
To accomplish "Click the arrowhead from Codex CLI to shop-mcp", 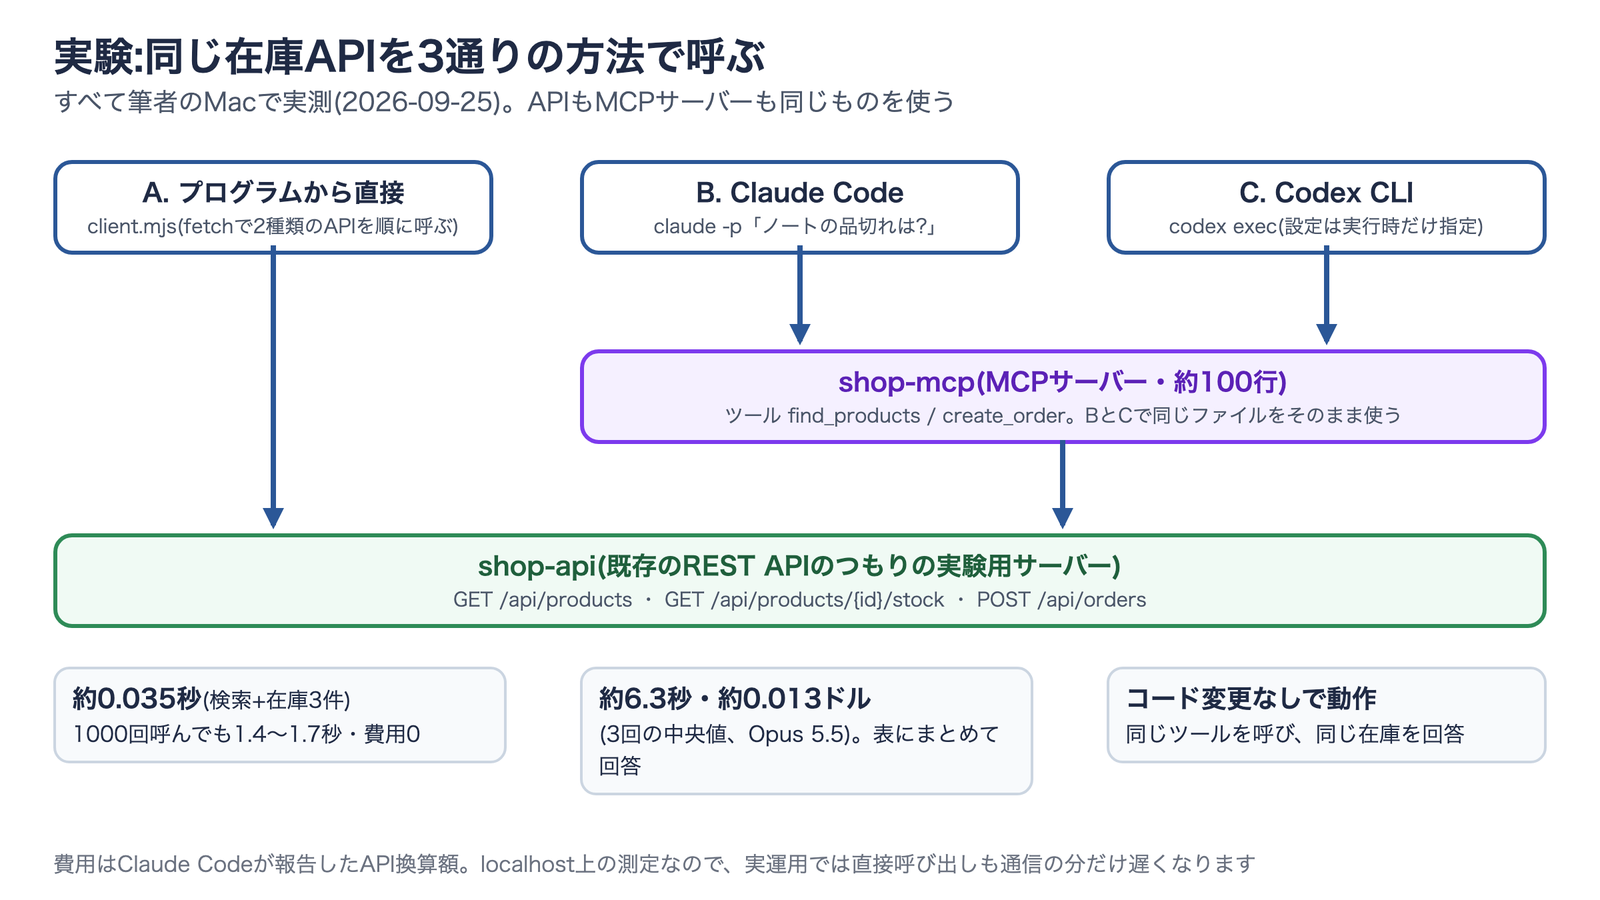I will [1326, 334].
